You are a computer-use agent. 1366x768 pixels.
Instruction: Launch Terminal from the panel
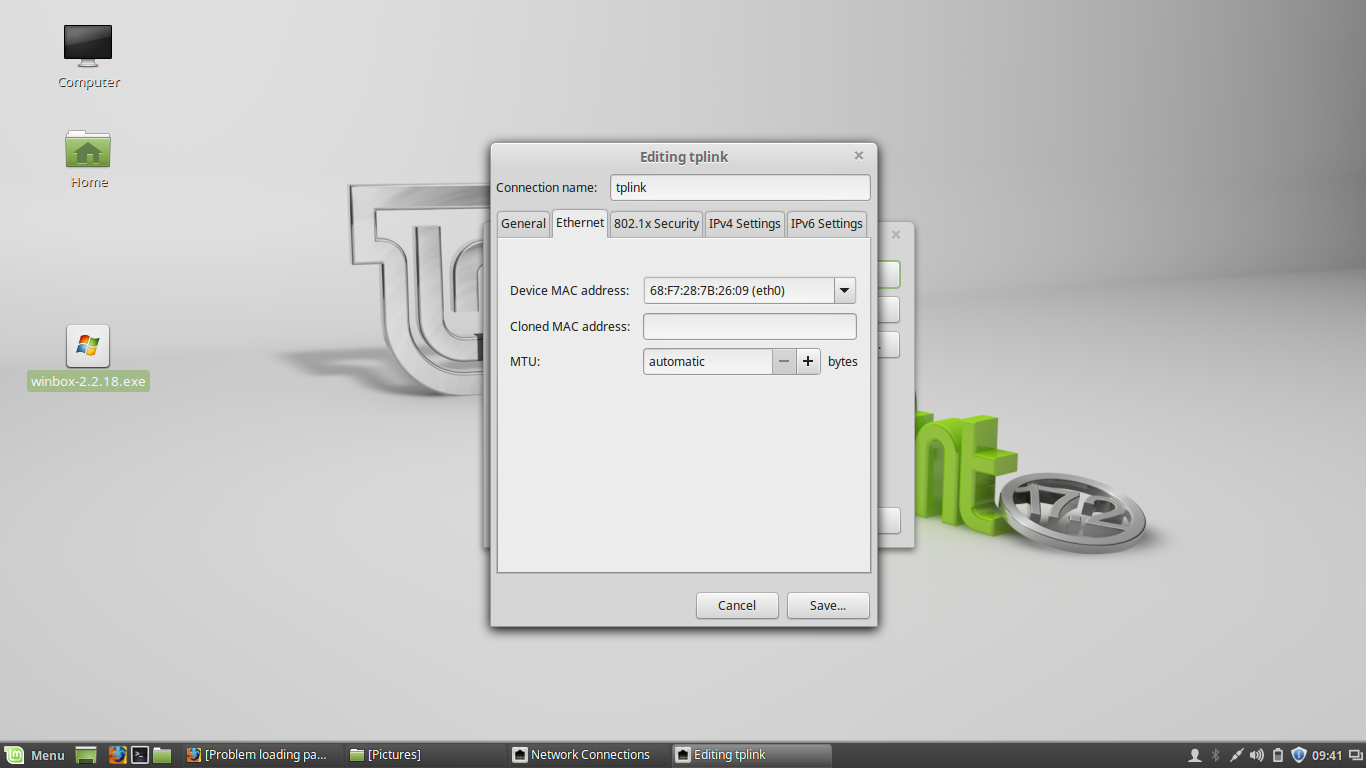click(140, 755)
